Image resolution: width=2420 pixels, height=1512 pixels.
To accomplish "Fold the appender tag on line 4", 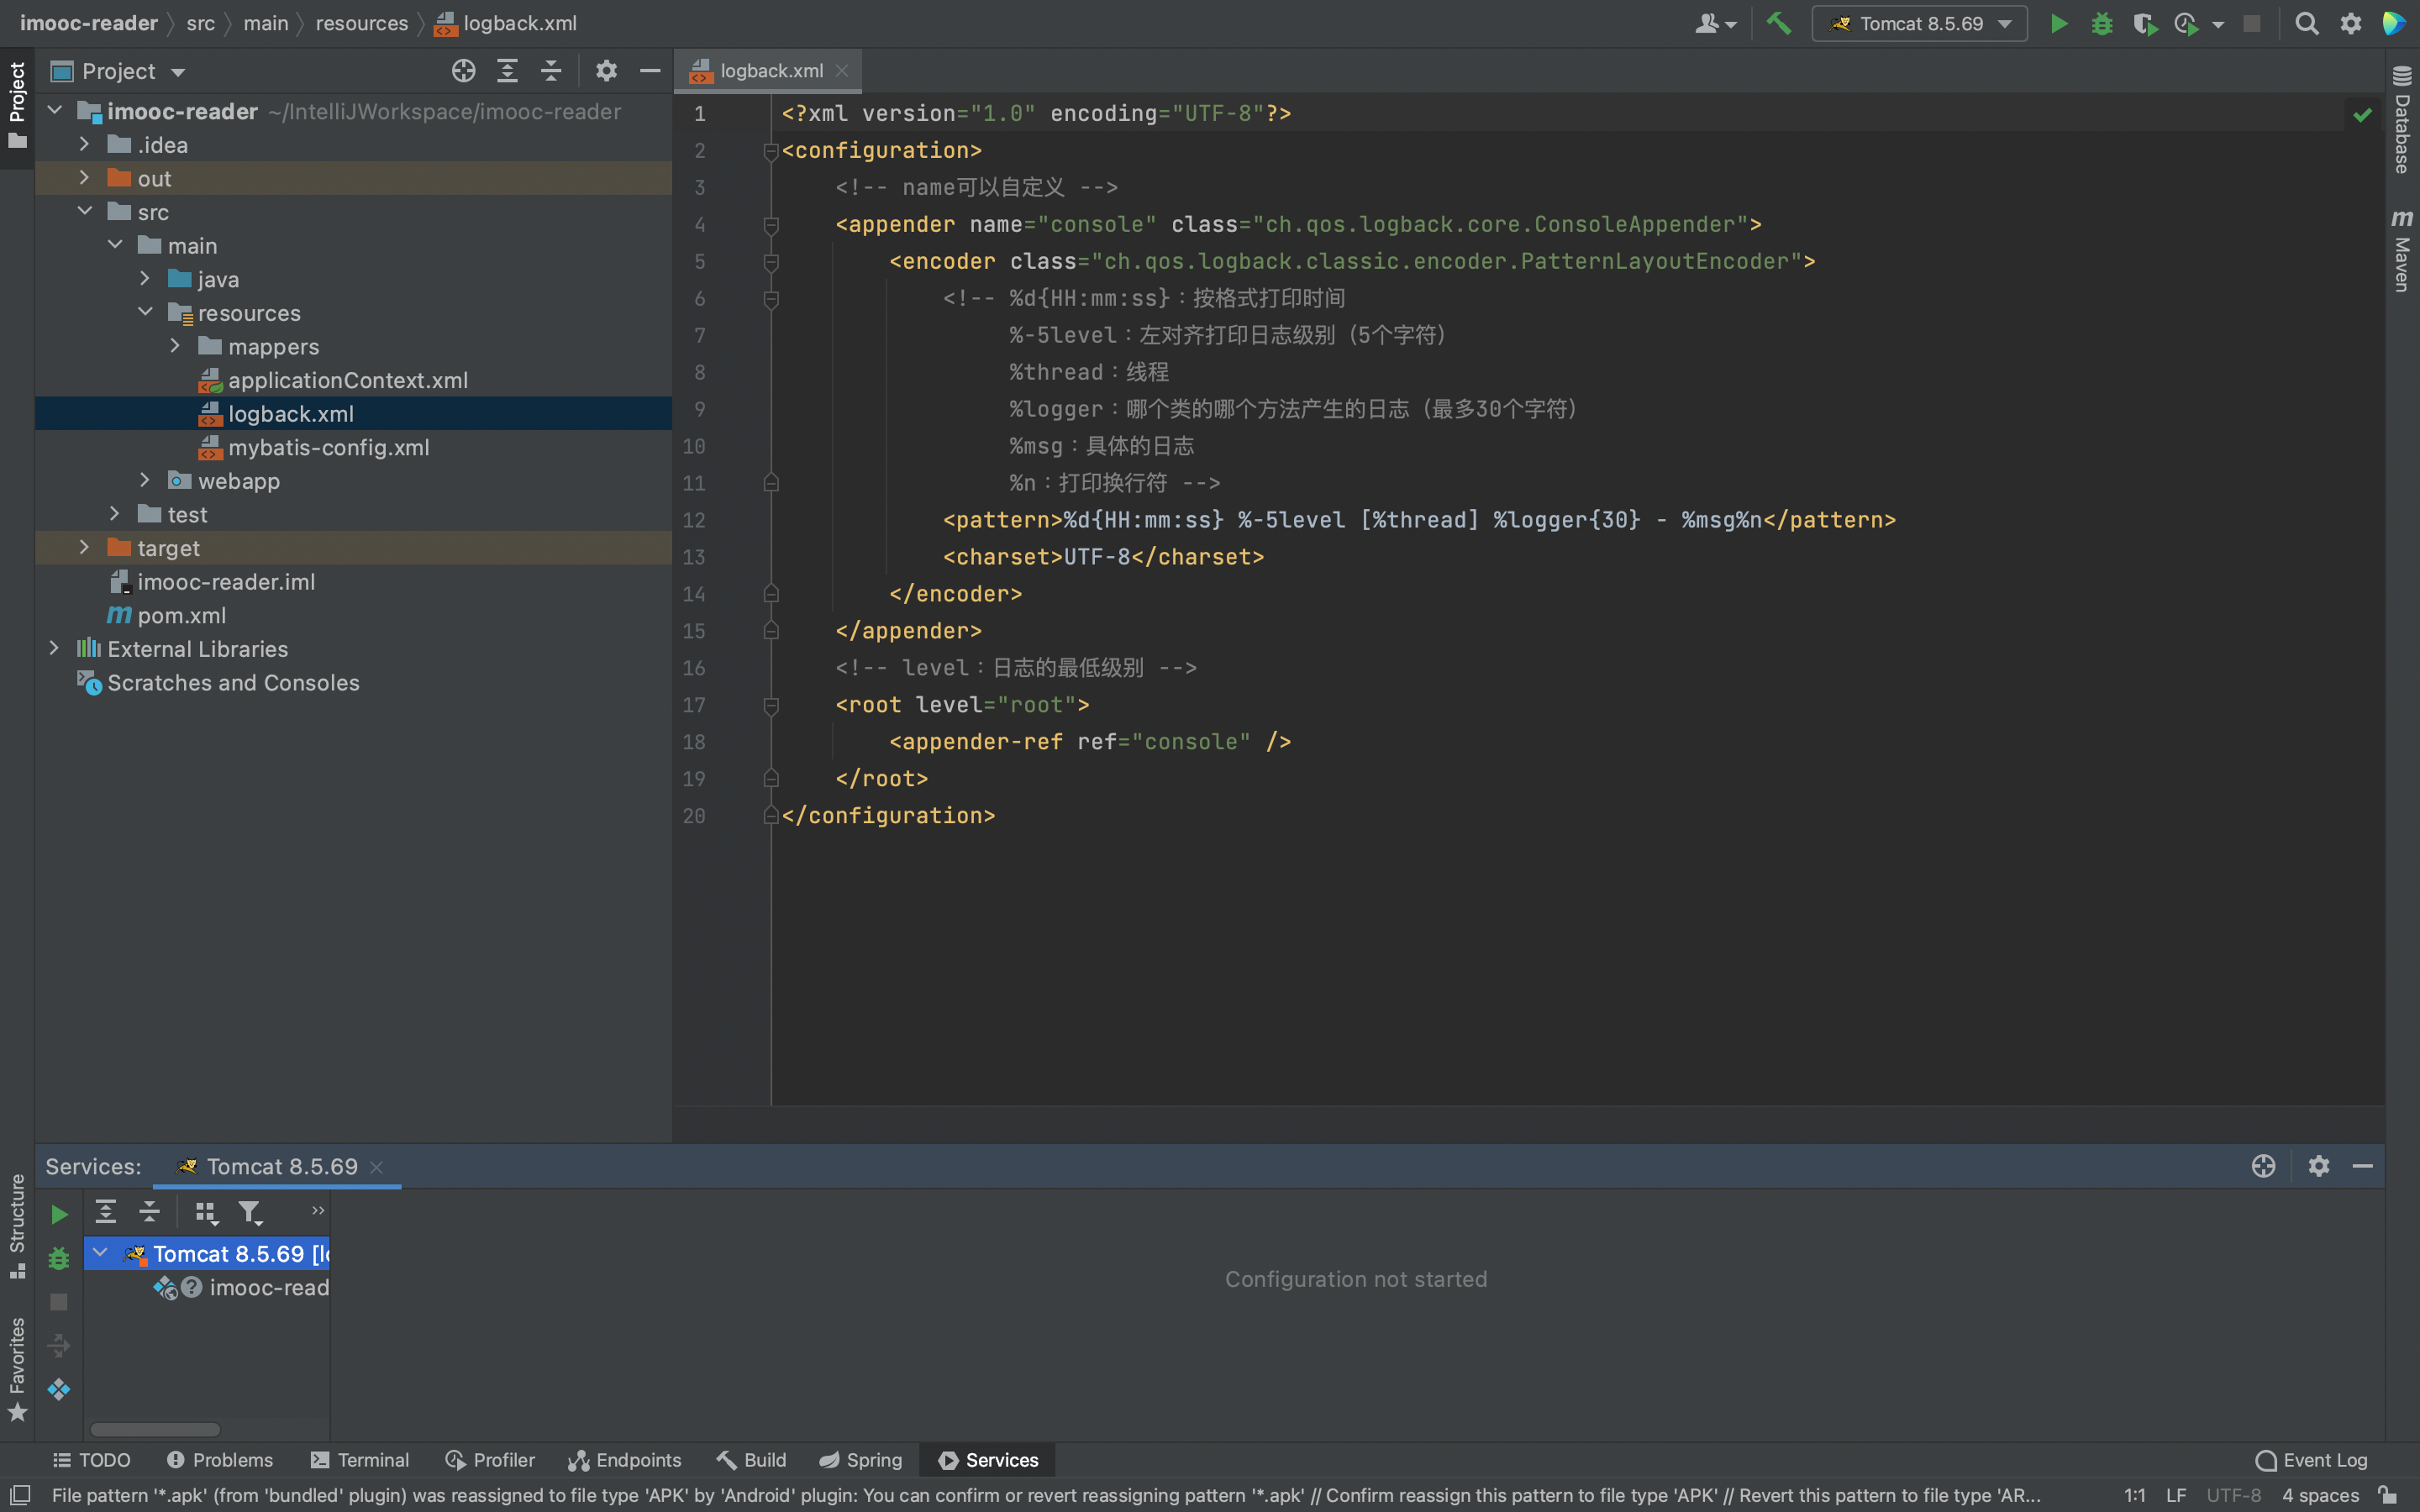I will 771,225.
